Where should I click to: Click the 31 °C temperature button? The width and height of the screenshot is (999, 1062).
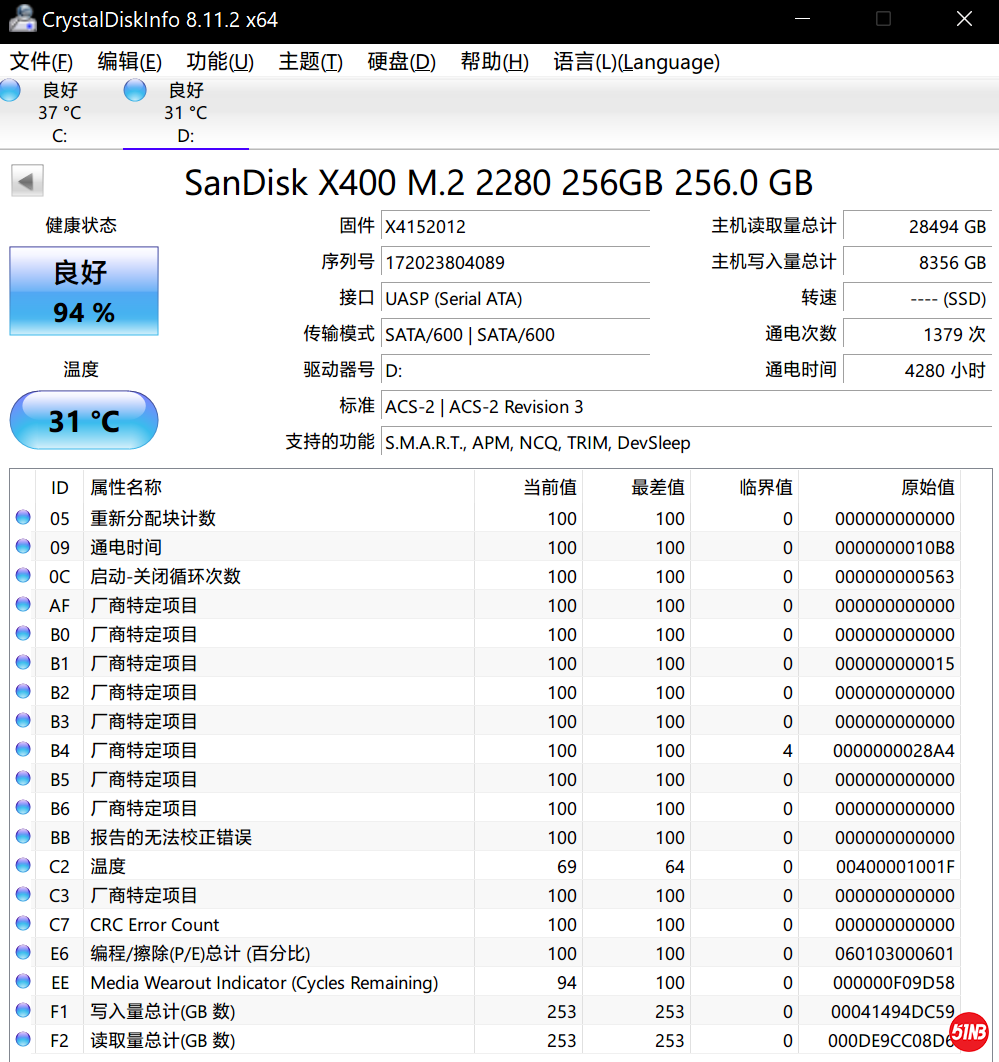coord(84,420)
